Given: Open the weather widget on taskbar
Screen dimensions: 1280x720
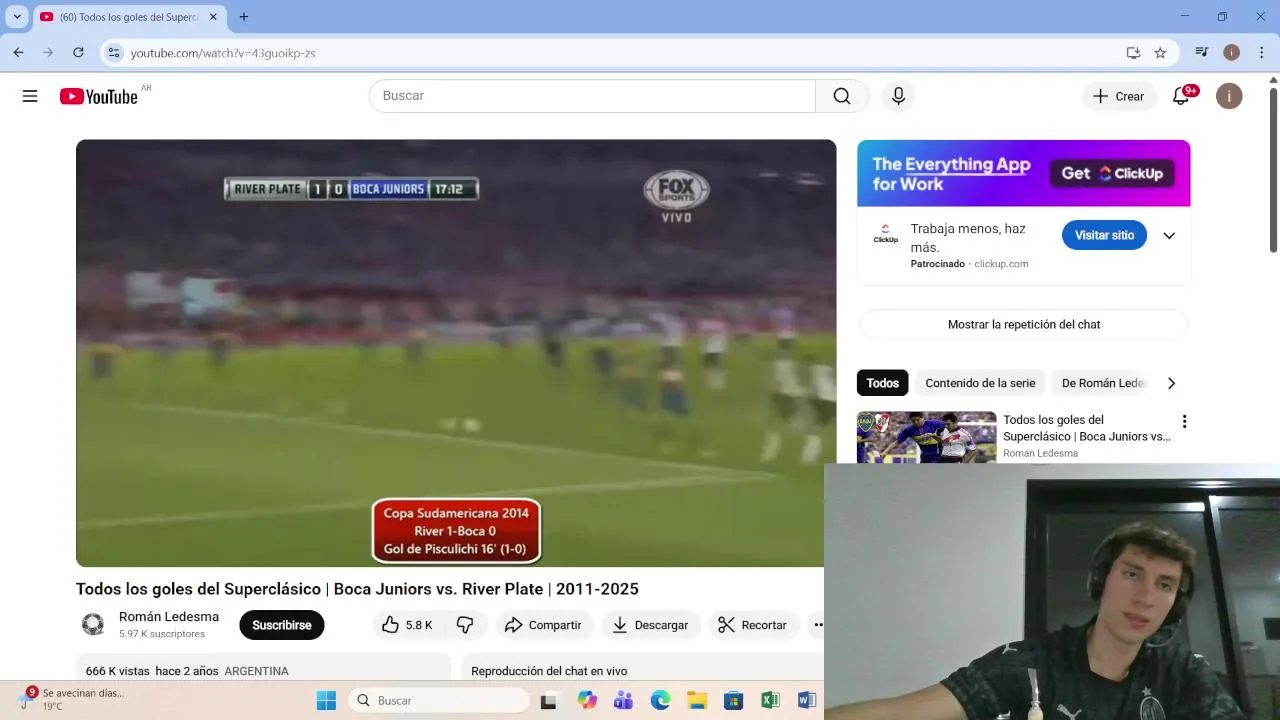Looking at the screenshot, I should click(x=72, y=699).
